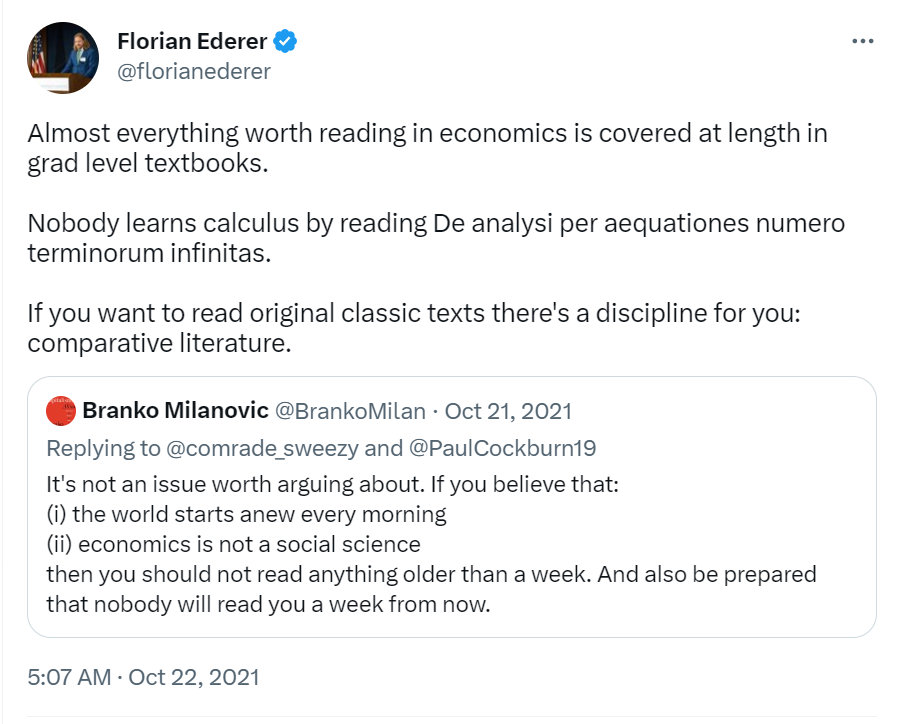Screen dimensions: 898x724
Task: Click the 5:07 AM · Oct 22, 2021 timestamp
Action: point(143,677)
